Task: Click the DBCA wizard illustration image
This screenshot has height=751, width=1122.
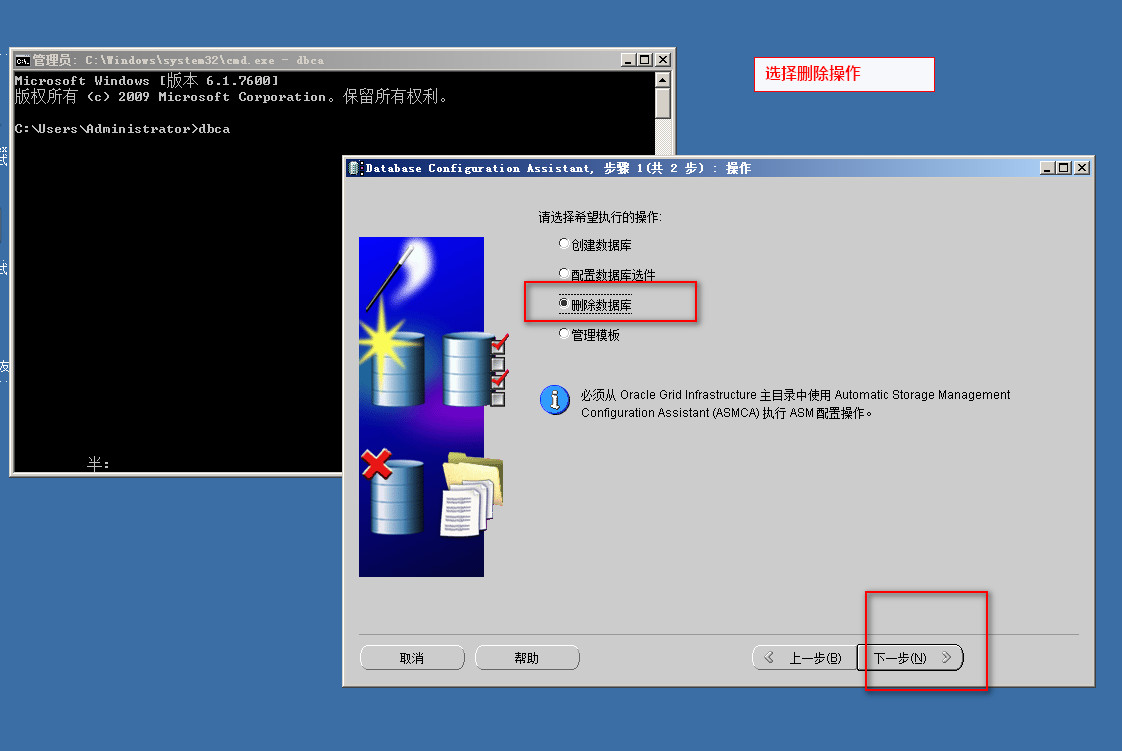Action: (421, 406)
